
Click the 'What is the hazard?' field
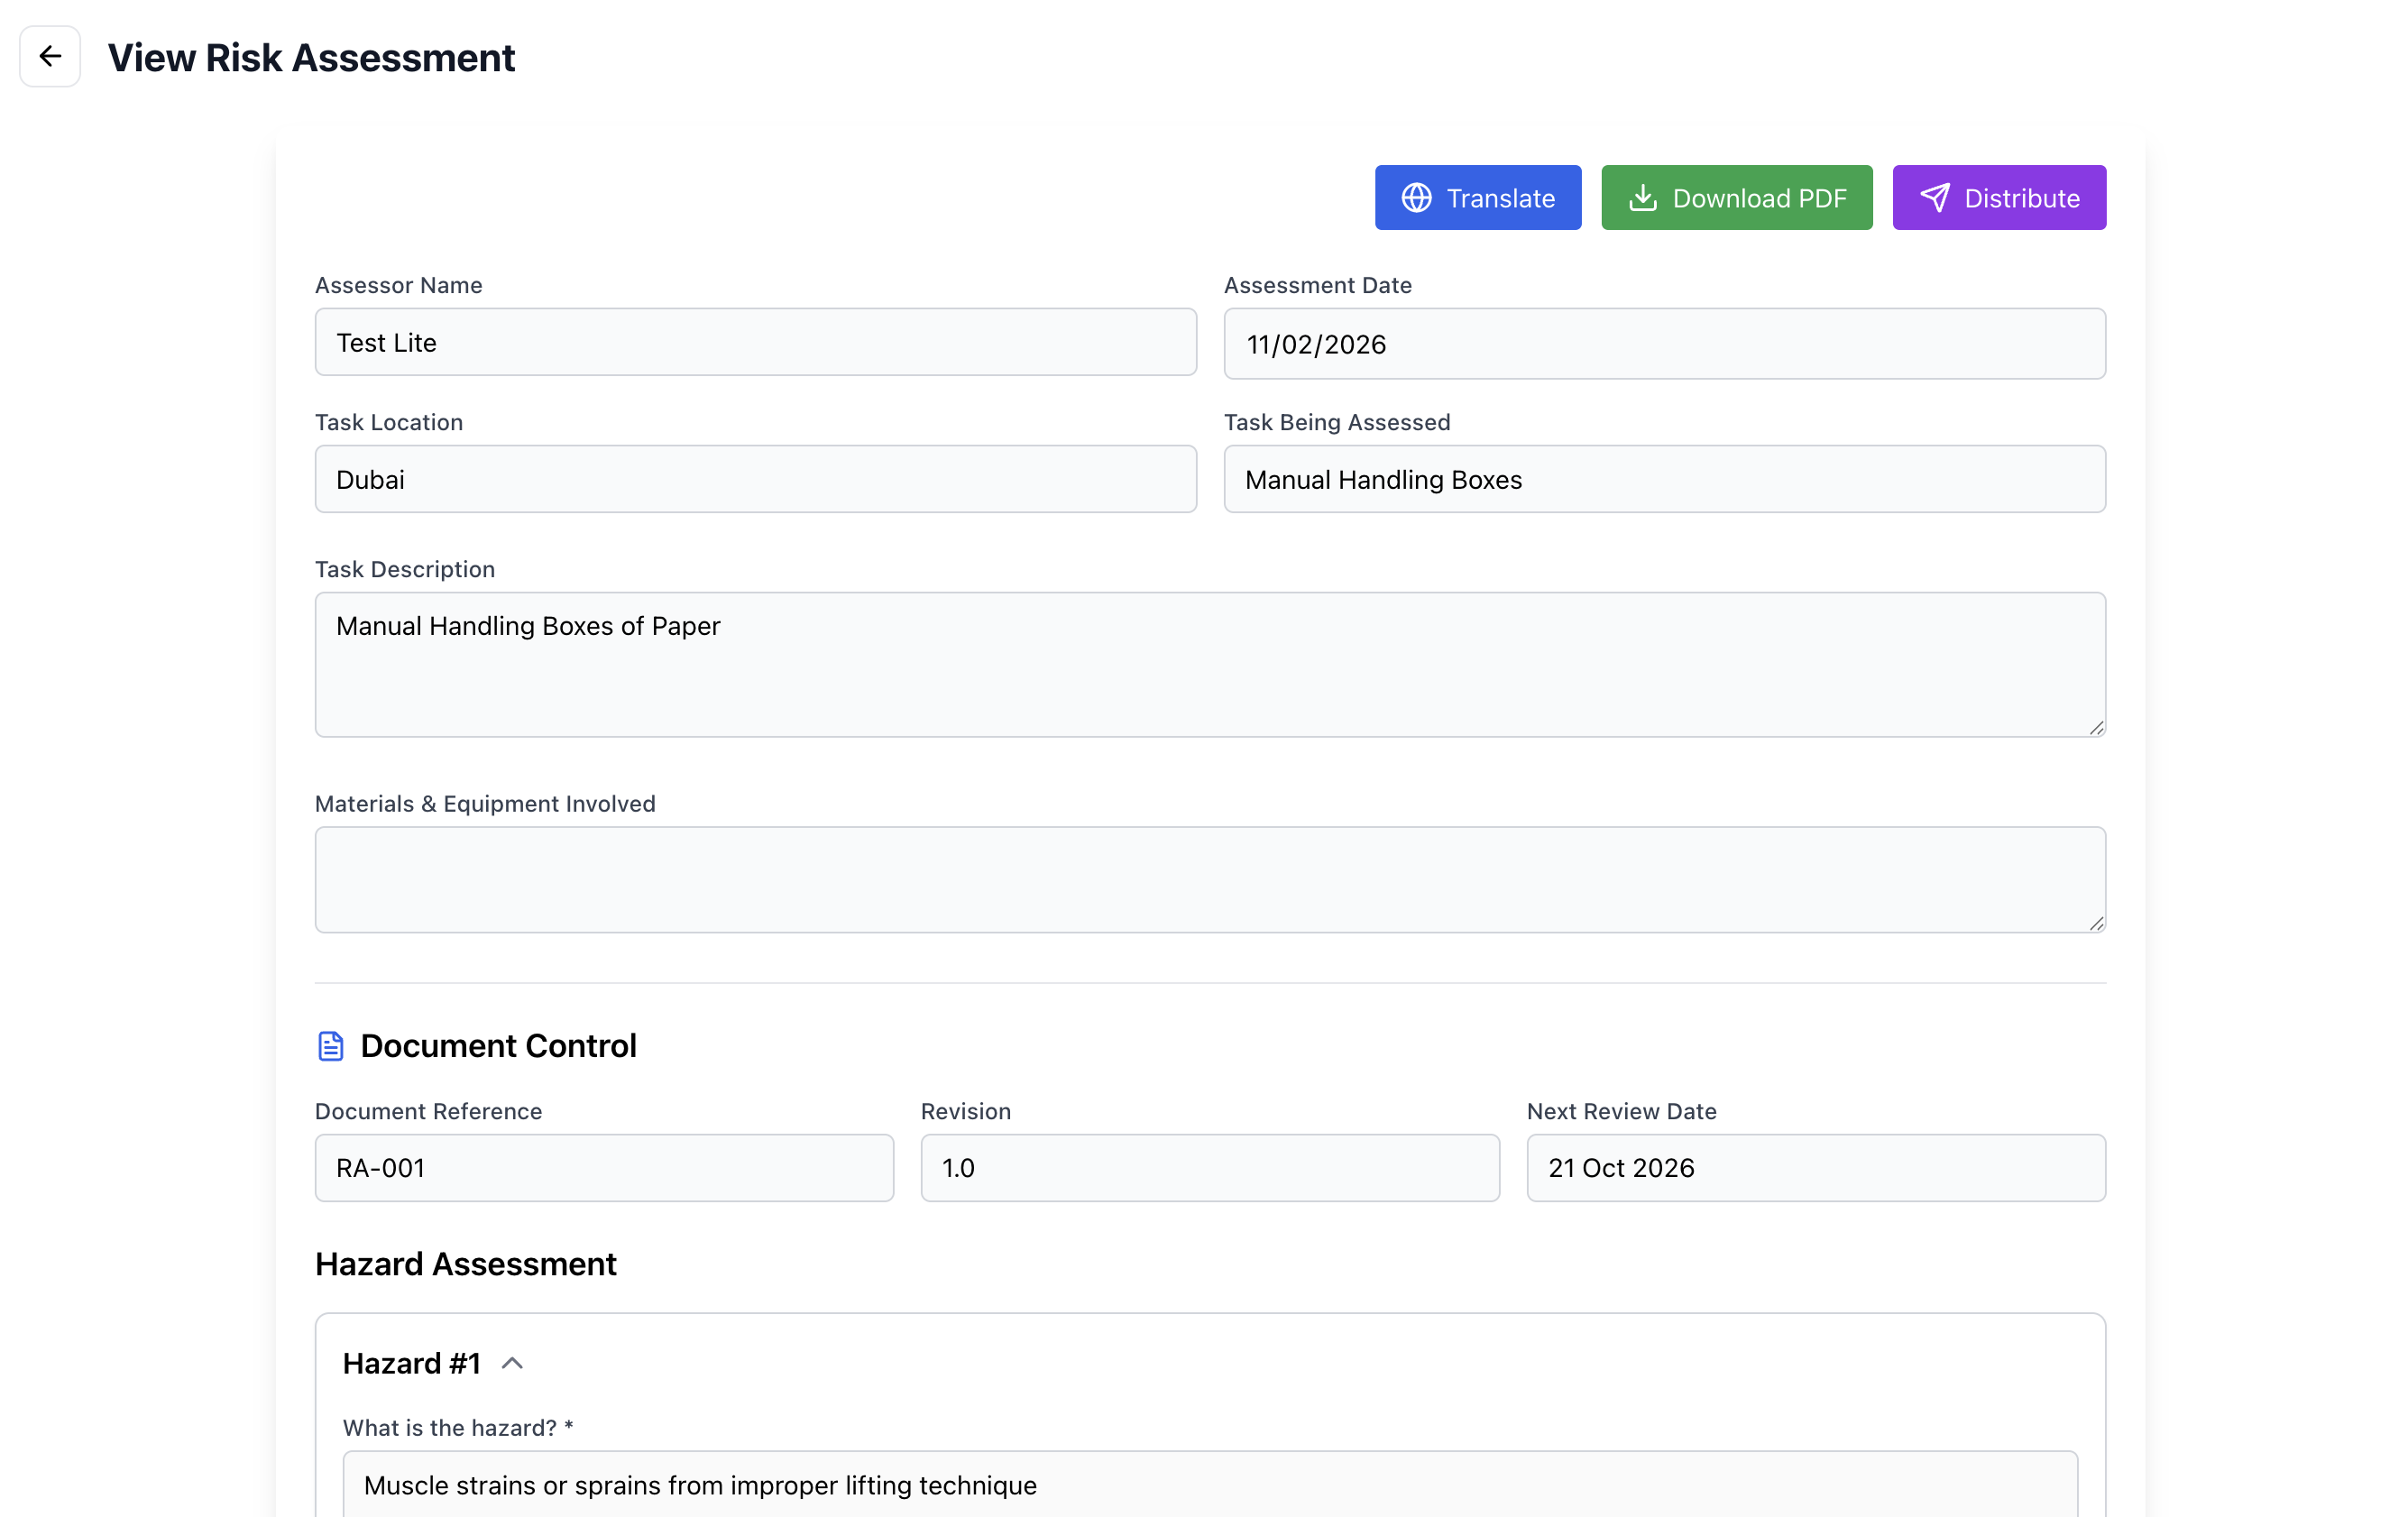point(1209,1485)
